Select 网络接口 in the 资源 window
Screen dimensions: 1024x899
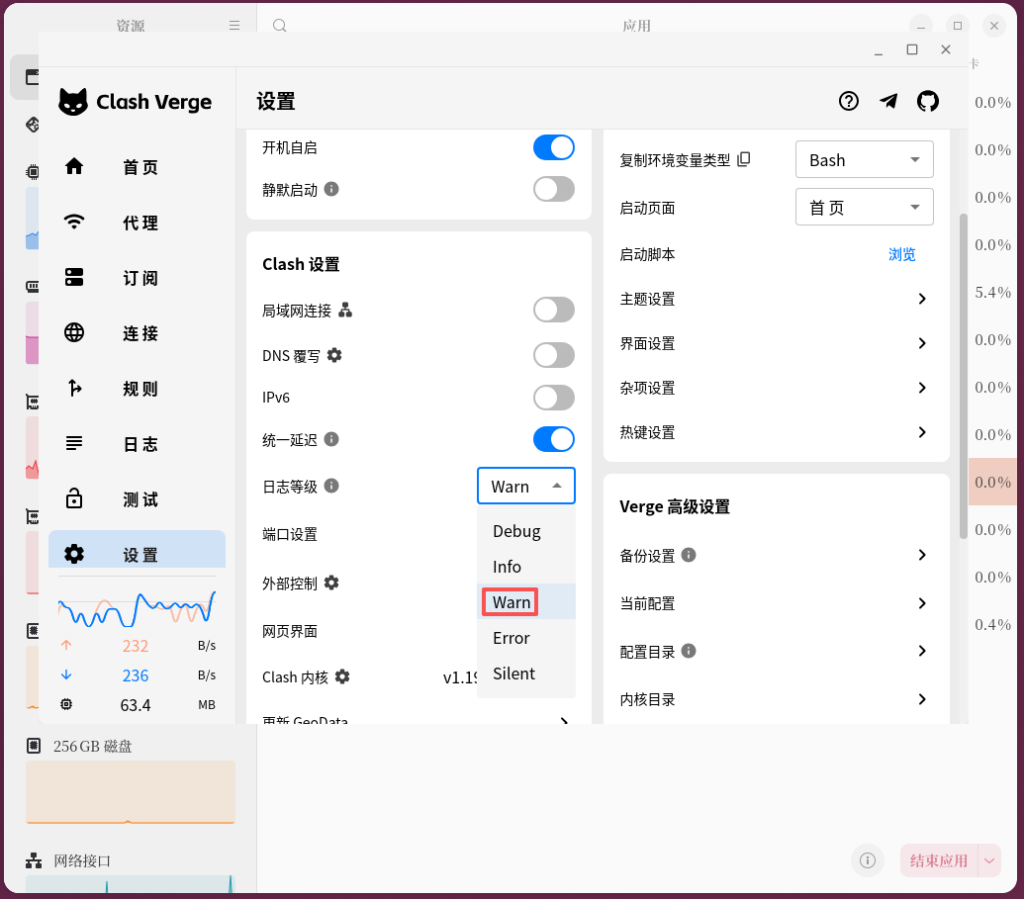(x=82, y=860)
